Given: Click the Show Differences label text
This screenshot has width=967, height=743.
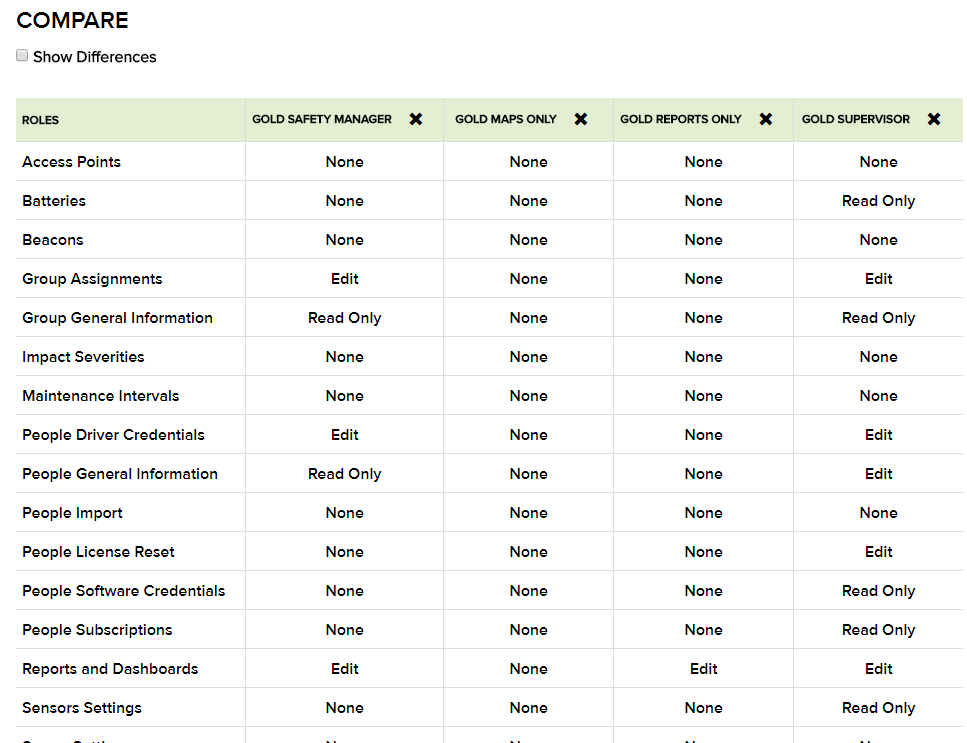Looking at the screenshot, I should coord(95,57).
